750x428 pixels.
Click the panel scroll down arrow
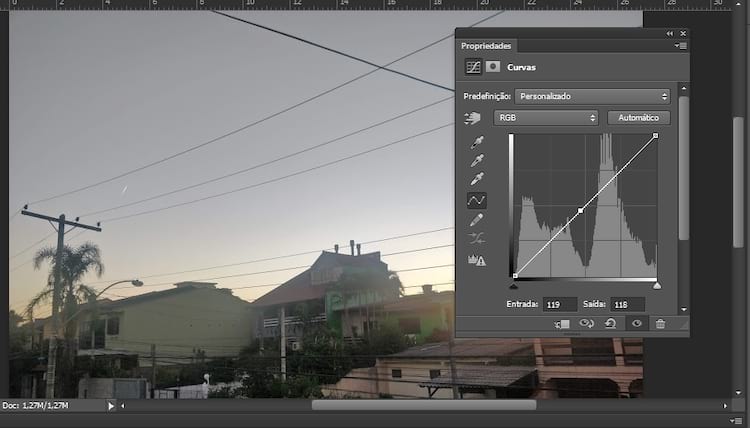coord(684,309)
